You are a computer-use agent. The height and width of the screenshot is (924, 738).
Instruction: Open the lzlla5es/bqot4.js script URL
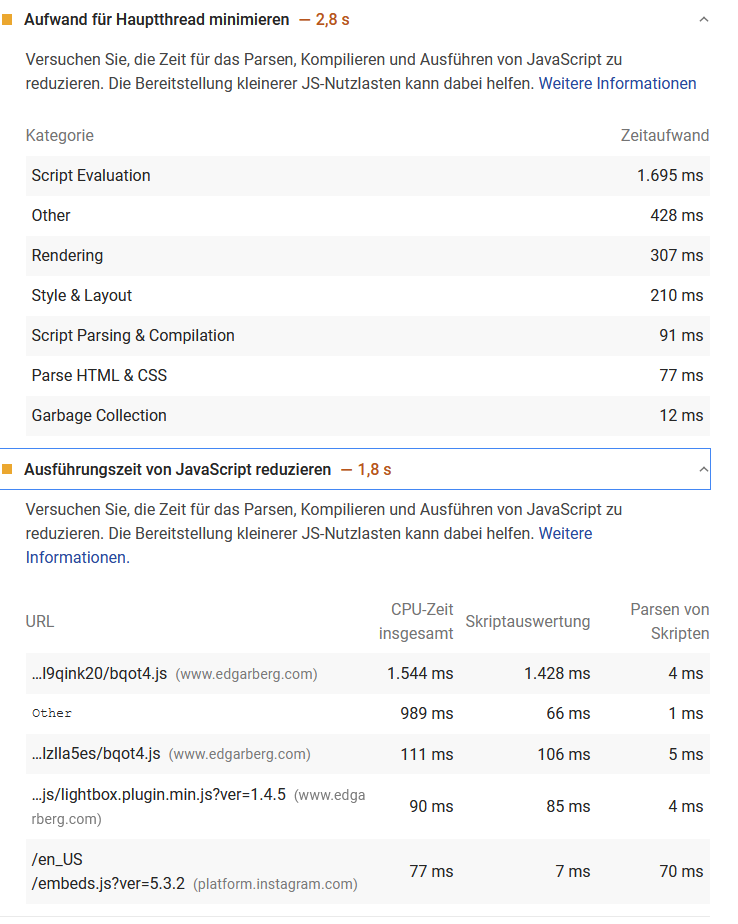[x=96, y=754]
